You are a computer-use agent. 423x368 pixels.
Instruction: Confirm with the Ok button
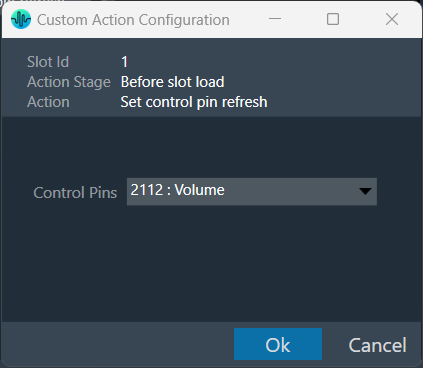278,344
